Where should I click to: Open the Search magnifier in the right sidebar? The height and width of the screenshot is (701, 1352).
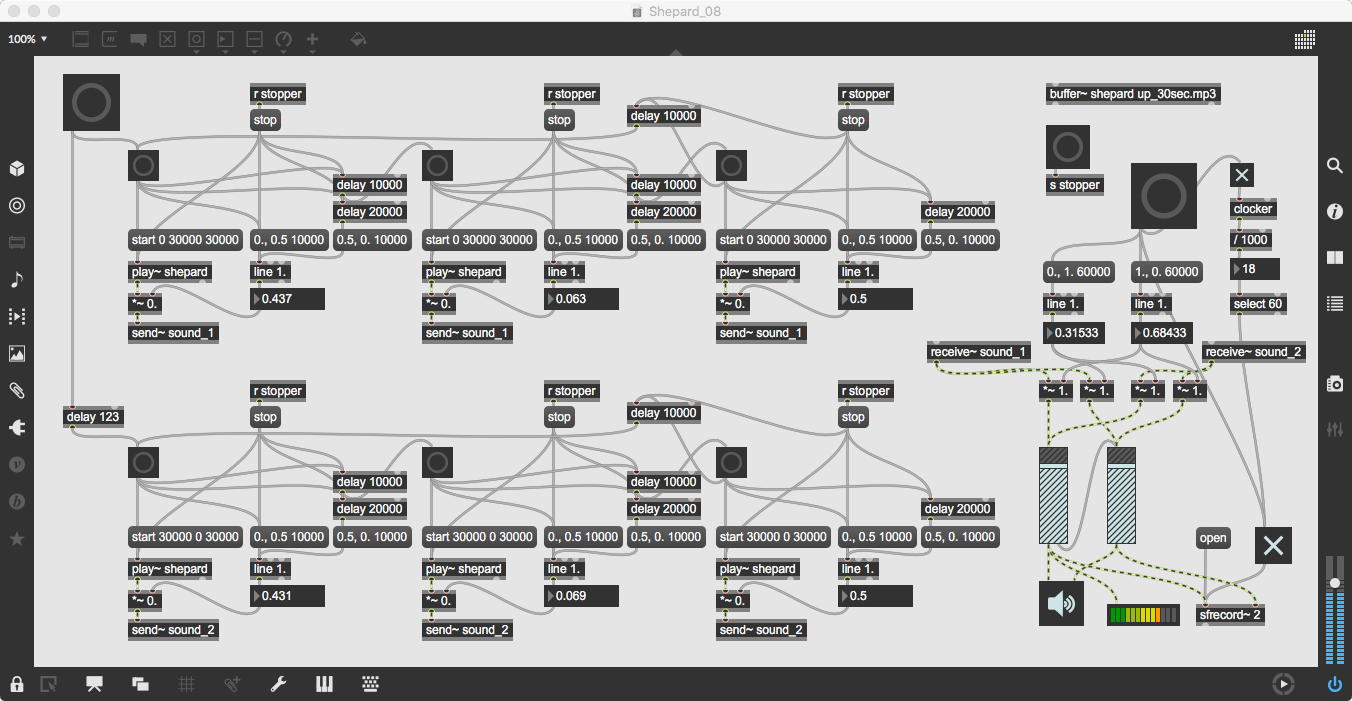point(1334,166)
